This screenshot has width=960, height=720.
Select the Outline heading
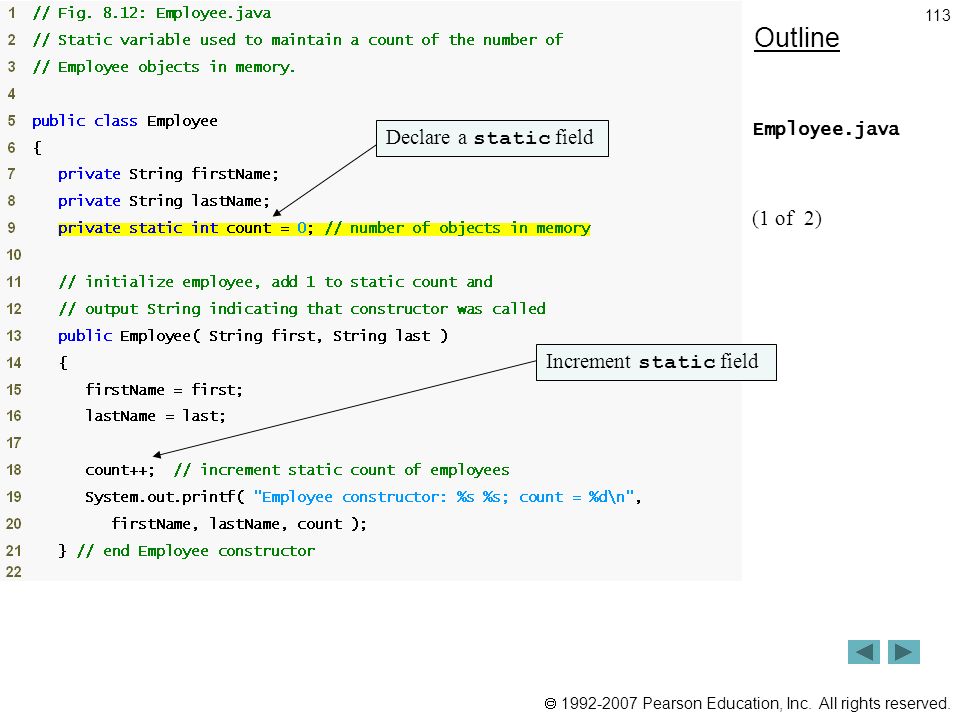tap(797, 38)
